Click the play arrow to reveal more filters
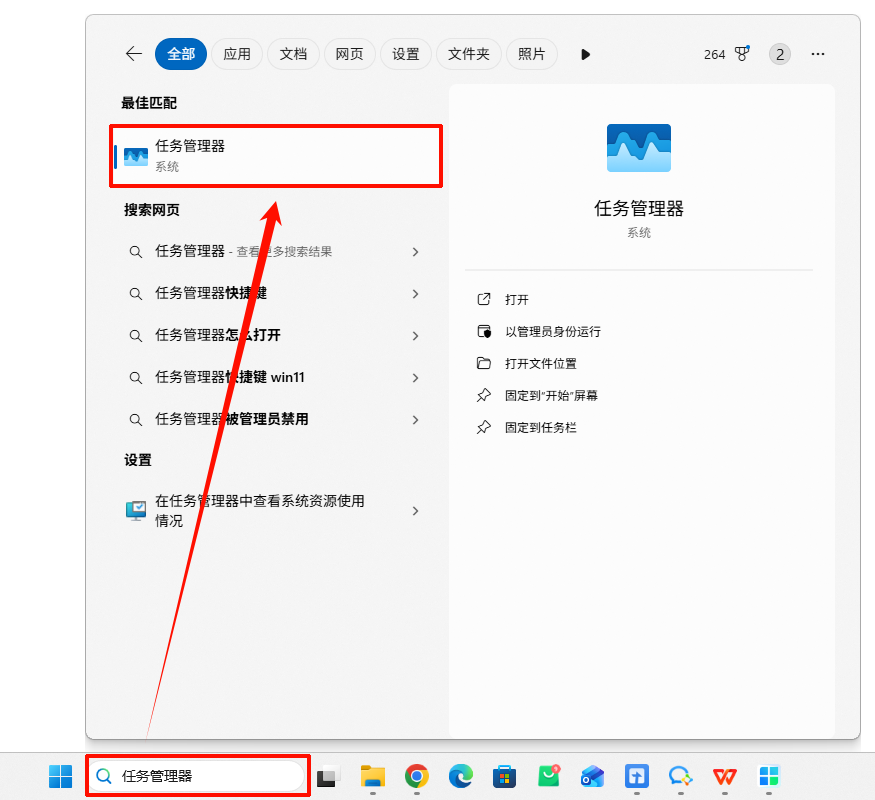Screen dimensions: 875x800 [x=585, y=54]
